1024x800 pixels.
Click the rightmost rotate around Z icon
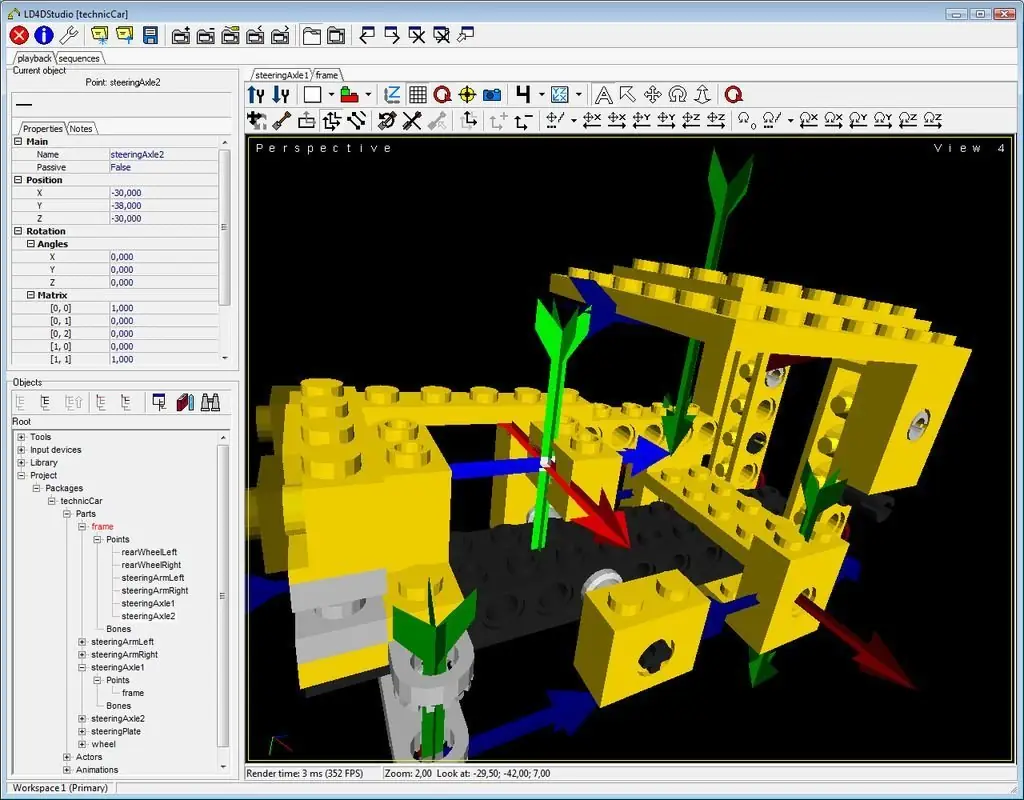pos(933,120)
